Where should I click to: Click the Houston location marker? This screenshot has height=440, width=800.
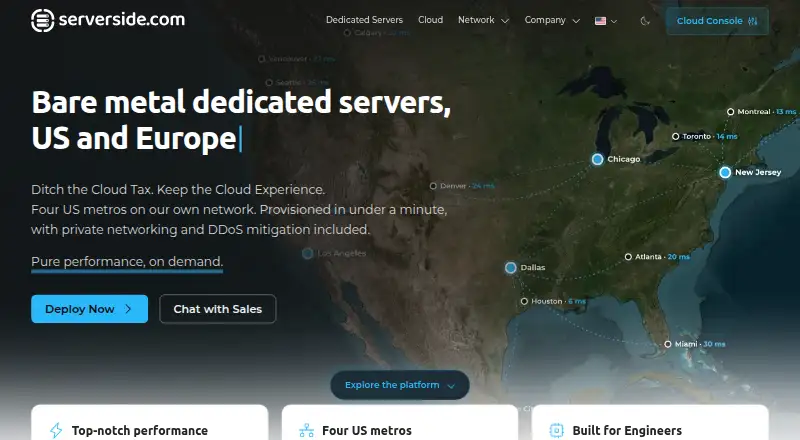(524, 301)
